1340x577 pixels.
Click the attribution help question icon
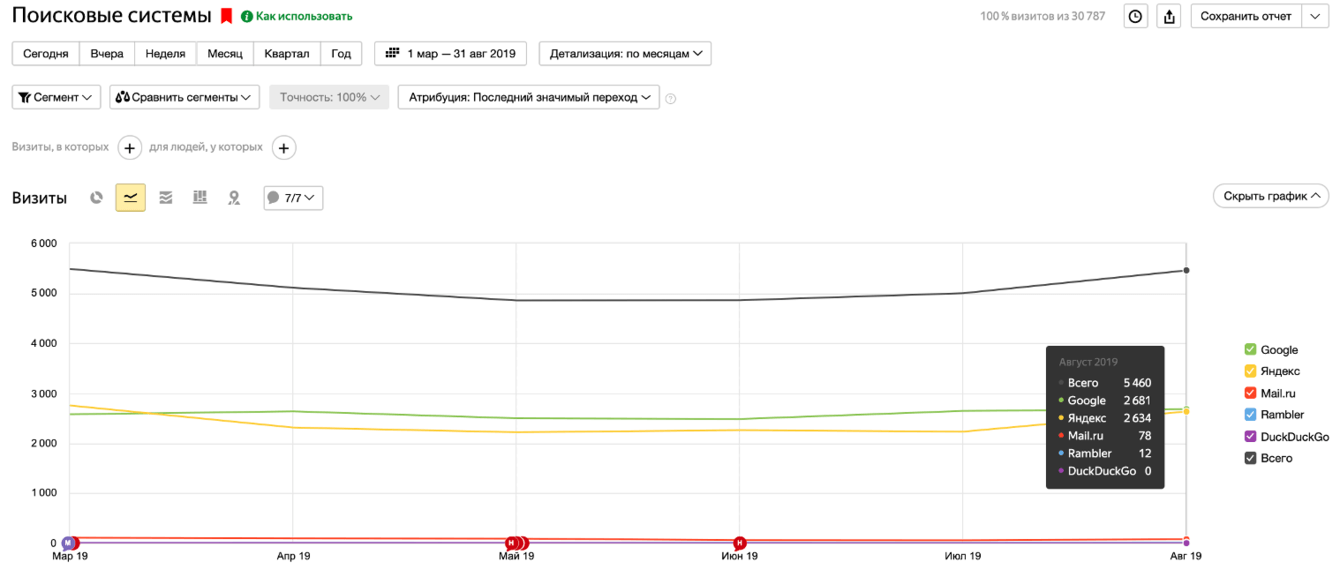[x=671, y=98]
